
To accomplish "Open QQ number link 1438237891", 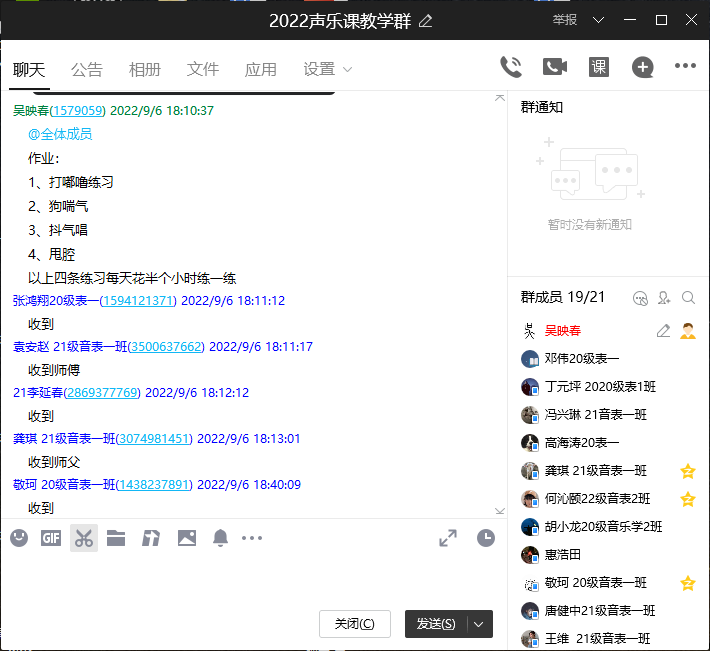I will 154,485.
